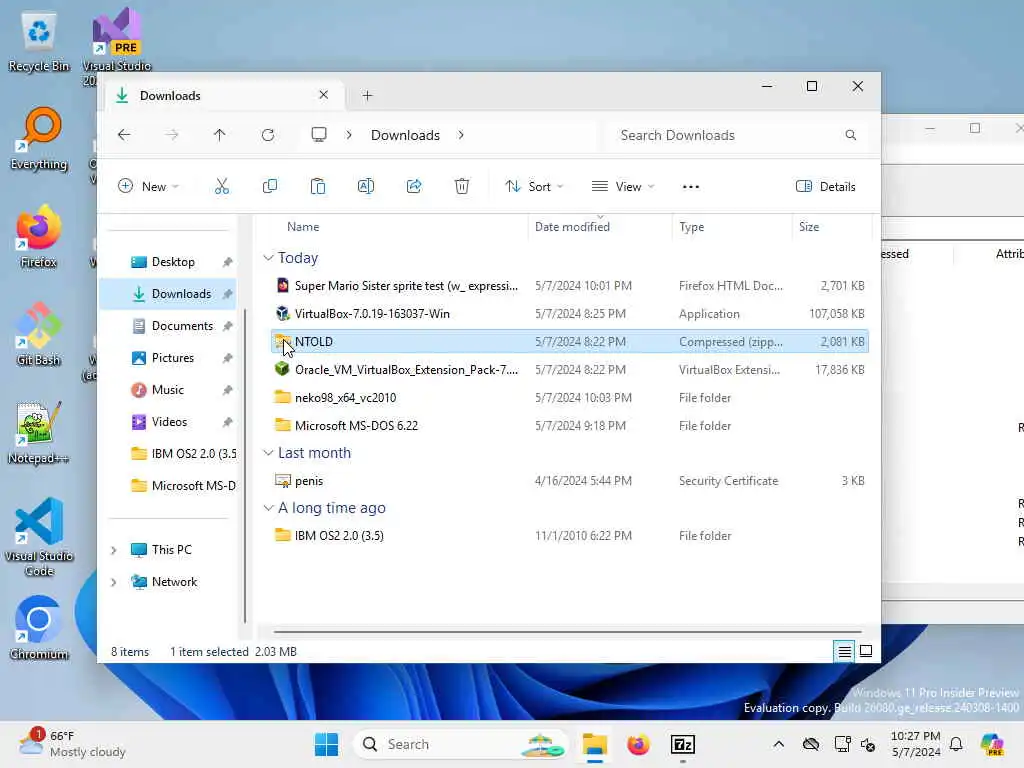Click Downloads in the address bar
Viewport: 1024px width, 768px height.
coord(406,135)
